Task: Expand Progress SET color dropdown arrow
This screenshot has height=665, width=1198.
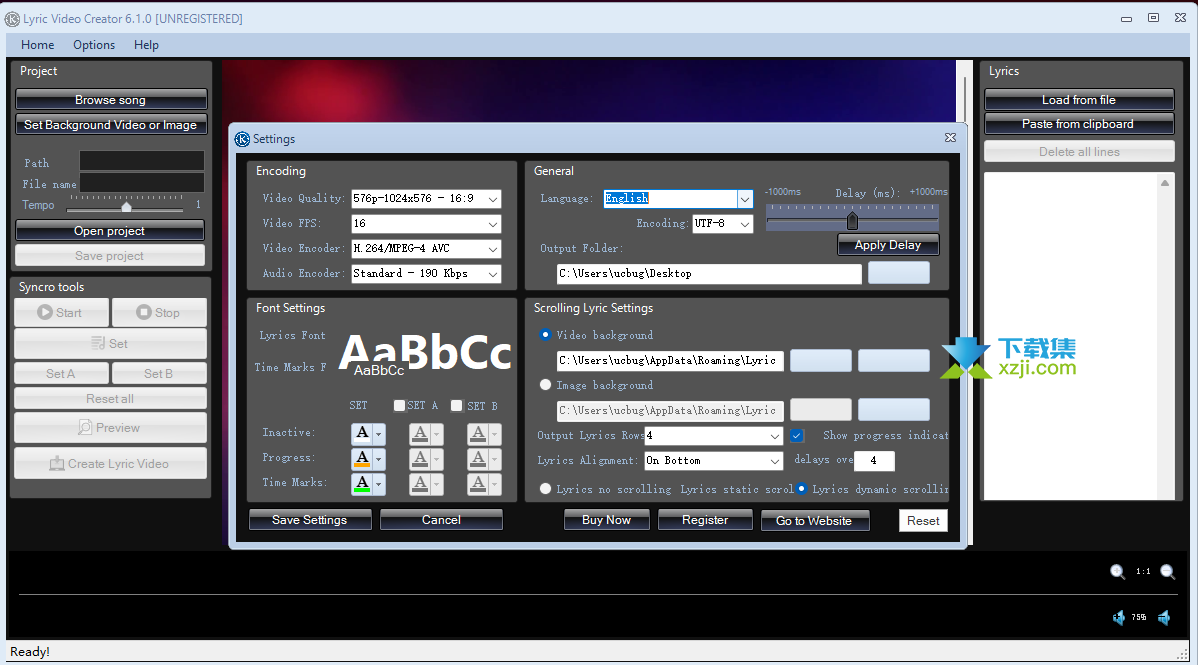Action: (378, 459)
